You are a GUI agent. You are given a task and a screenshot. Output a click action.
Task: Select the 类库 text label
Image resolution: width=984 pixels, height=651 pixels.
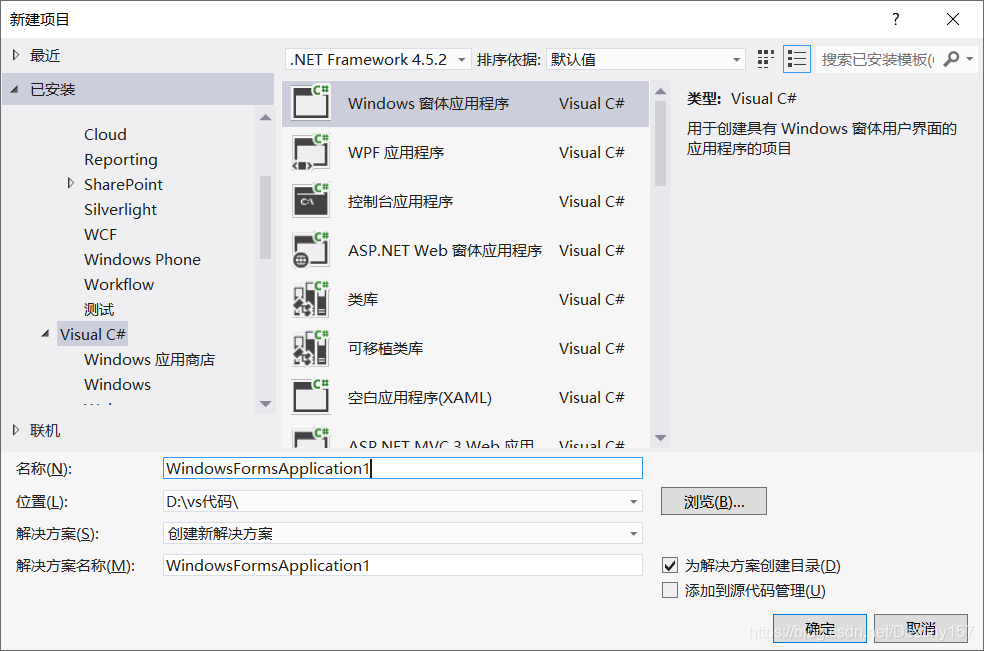[363, 299]
